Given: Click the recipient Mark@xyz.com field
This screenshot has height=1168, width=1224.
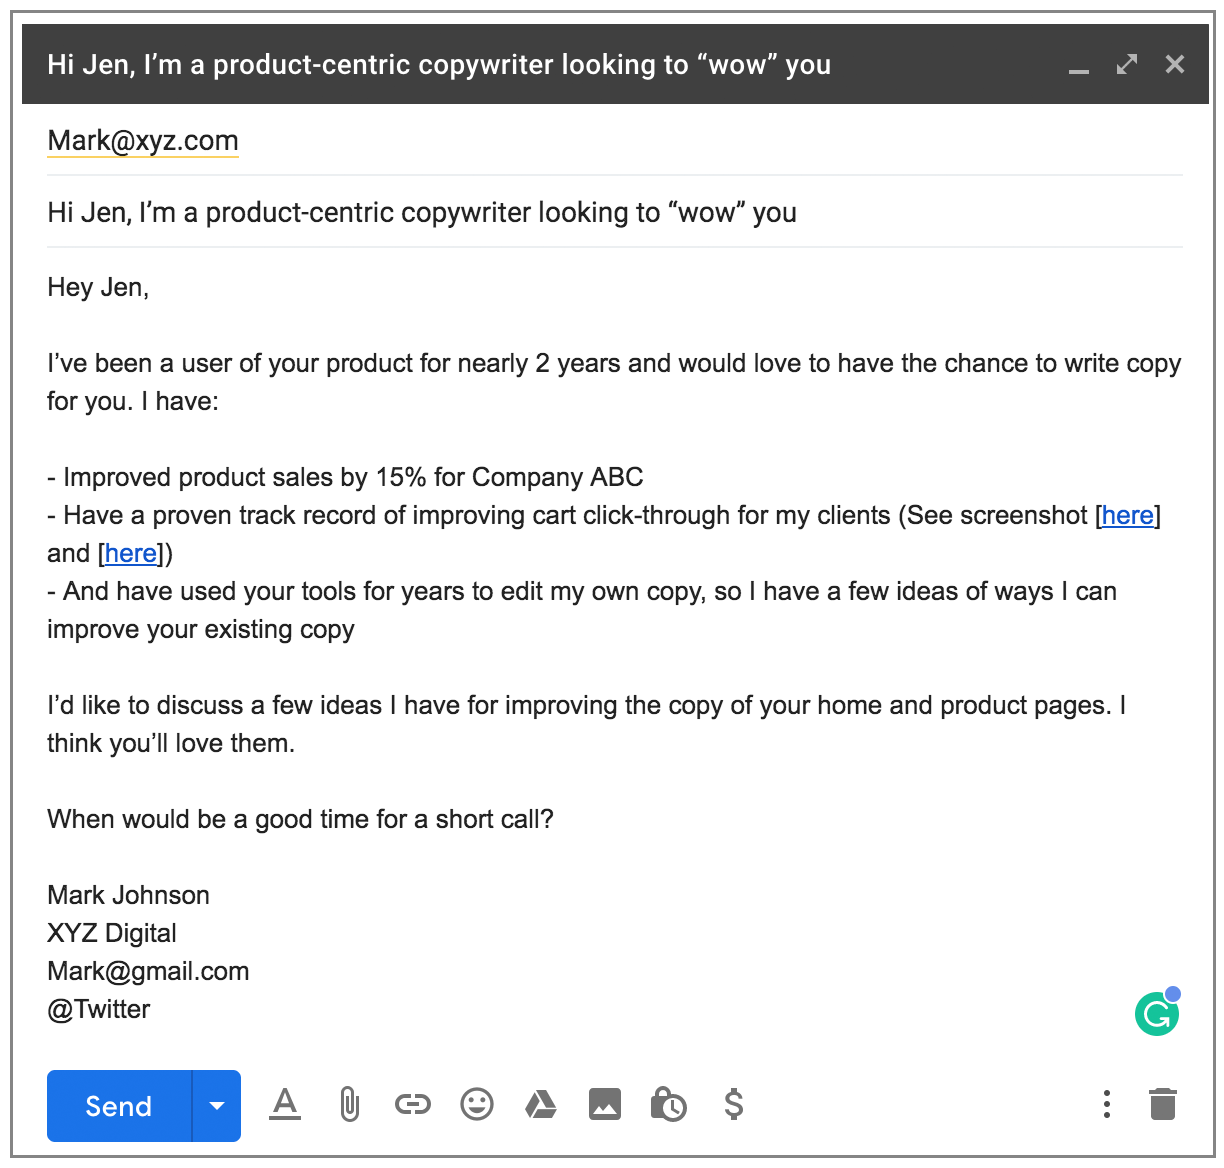Looking at the screenshot, I should click(143, 141).
